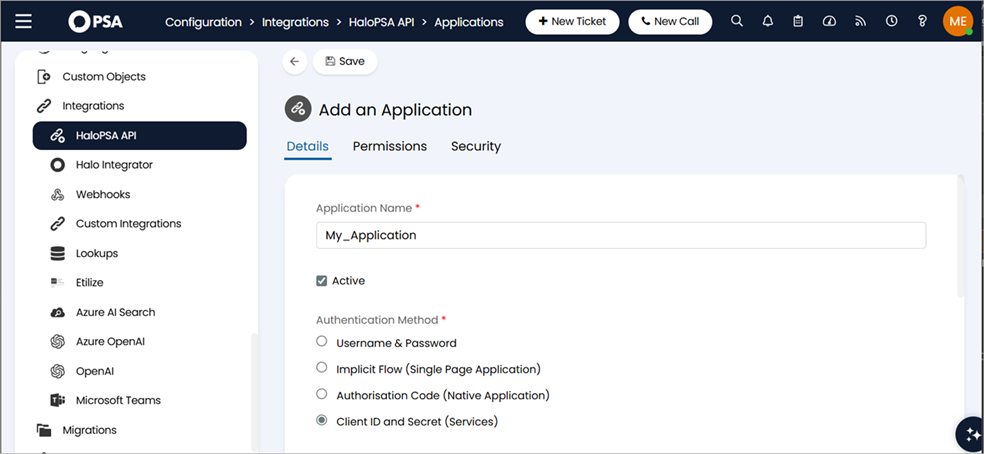Image resolution: width=984 pixels, height=454 pixels.
Task: Switch to the Details tab
Action: pos(308,146)
